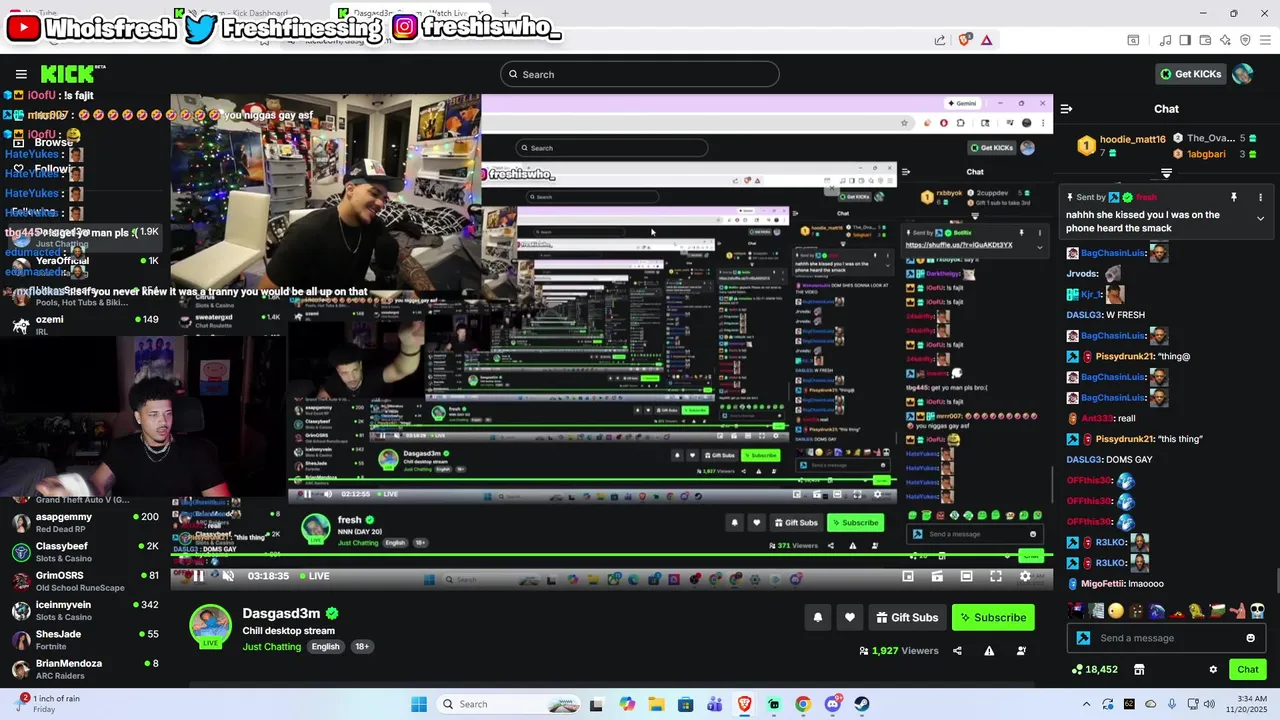Go to the Kick home logo
The height and width of the screenshot is (720, 1280).
(72, 74)
